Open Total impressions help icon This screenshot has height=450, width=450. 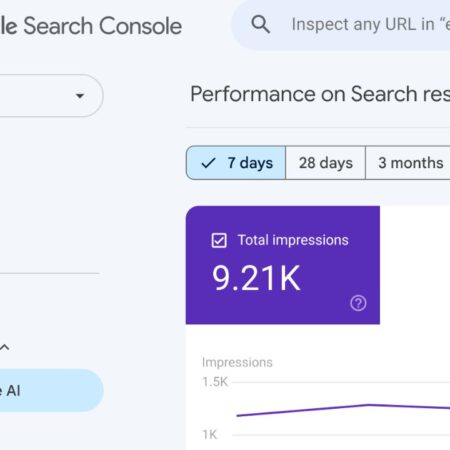point(358,303)
